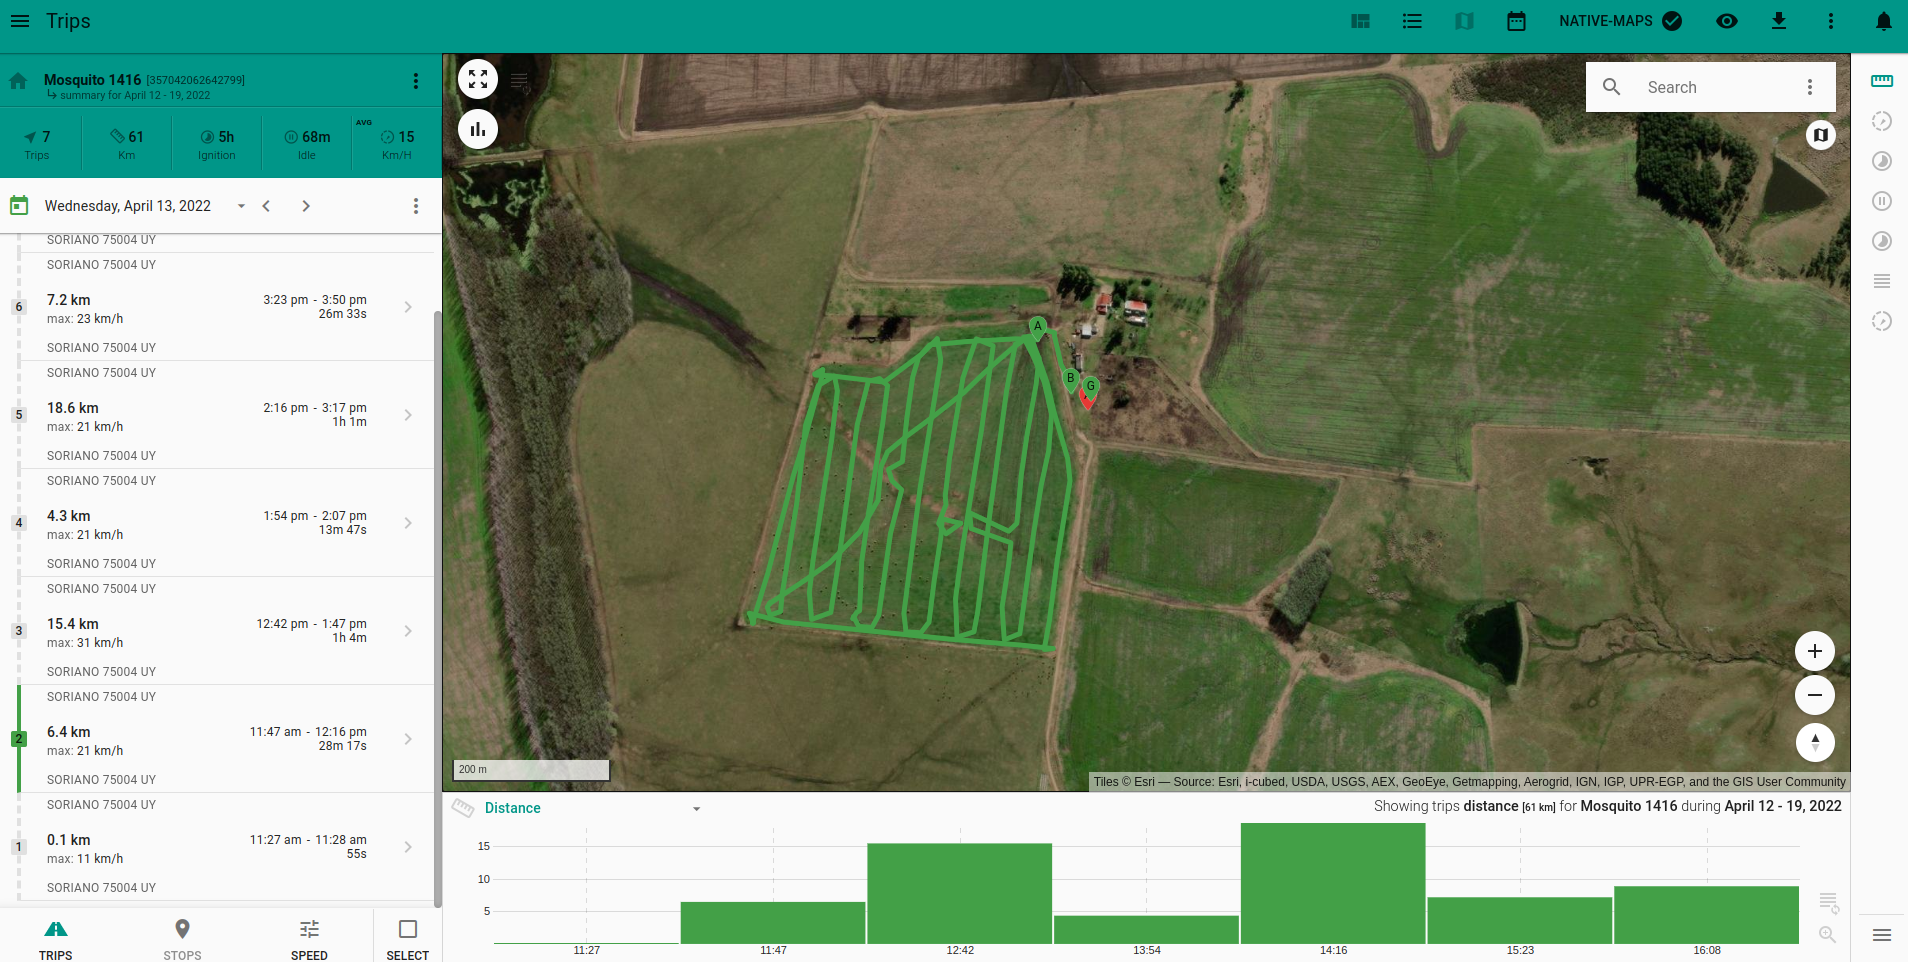Image resolution: width=1908 pixels, height=962 pixels.
Task: Open the Wednesday, April 13, 2022 date dropdown
Action: pos(241,206)
